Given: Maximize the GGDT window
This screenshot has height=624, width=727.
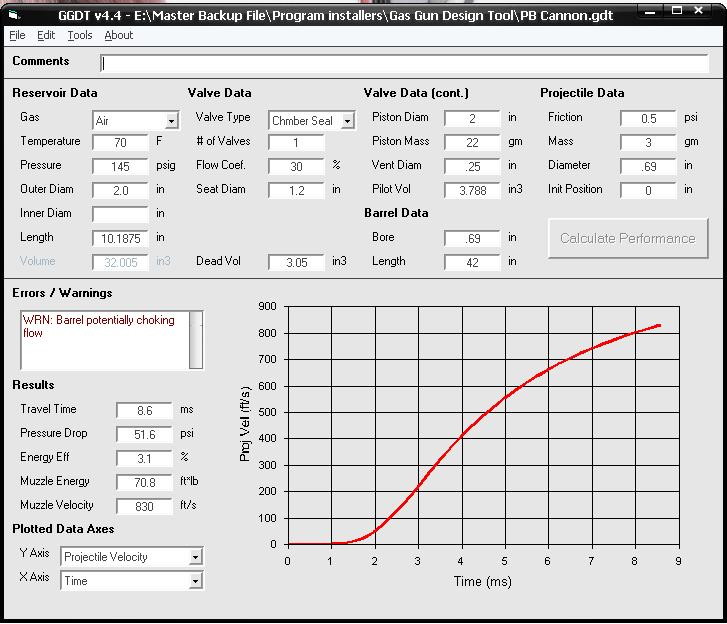Looking at the screenshot, I should coord(679,10).
